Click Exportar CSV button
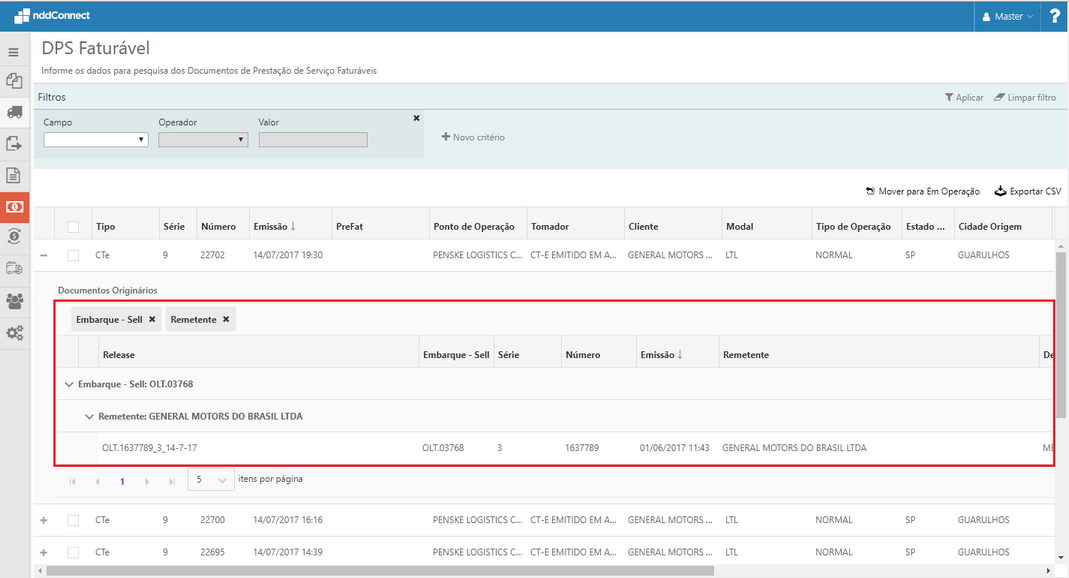 click(x=1028, y=191)
